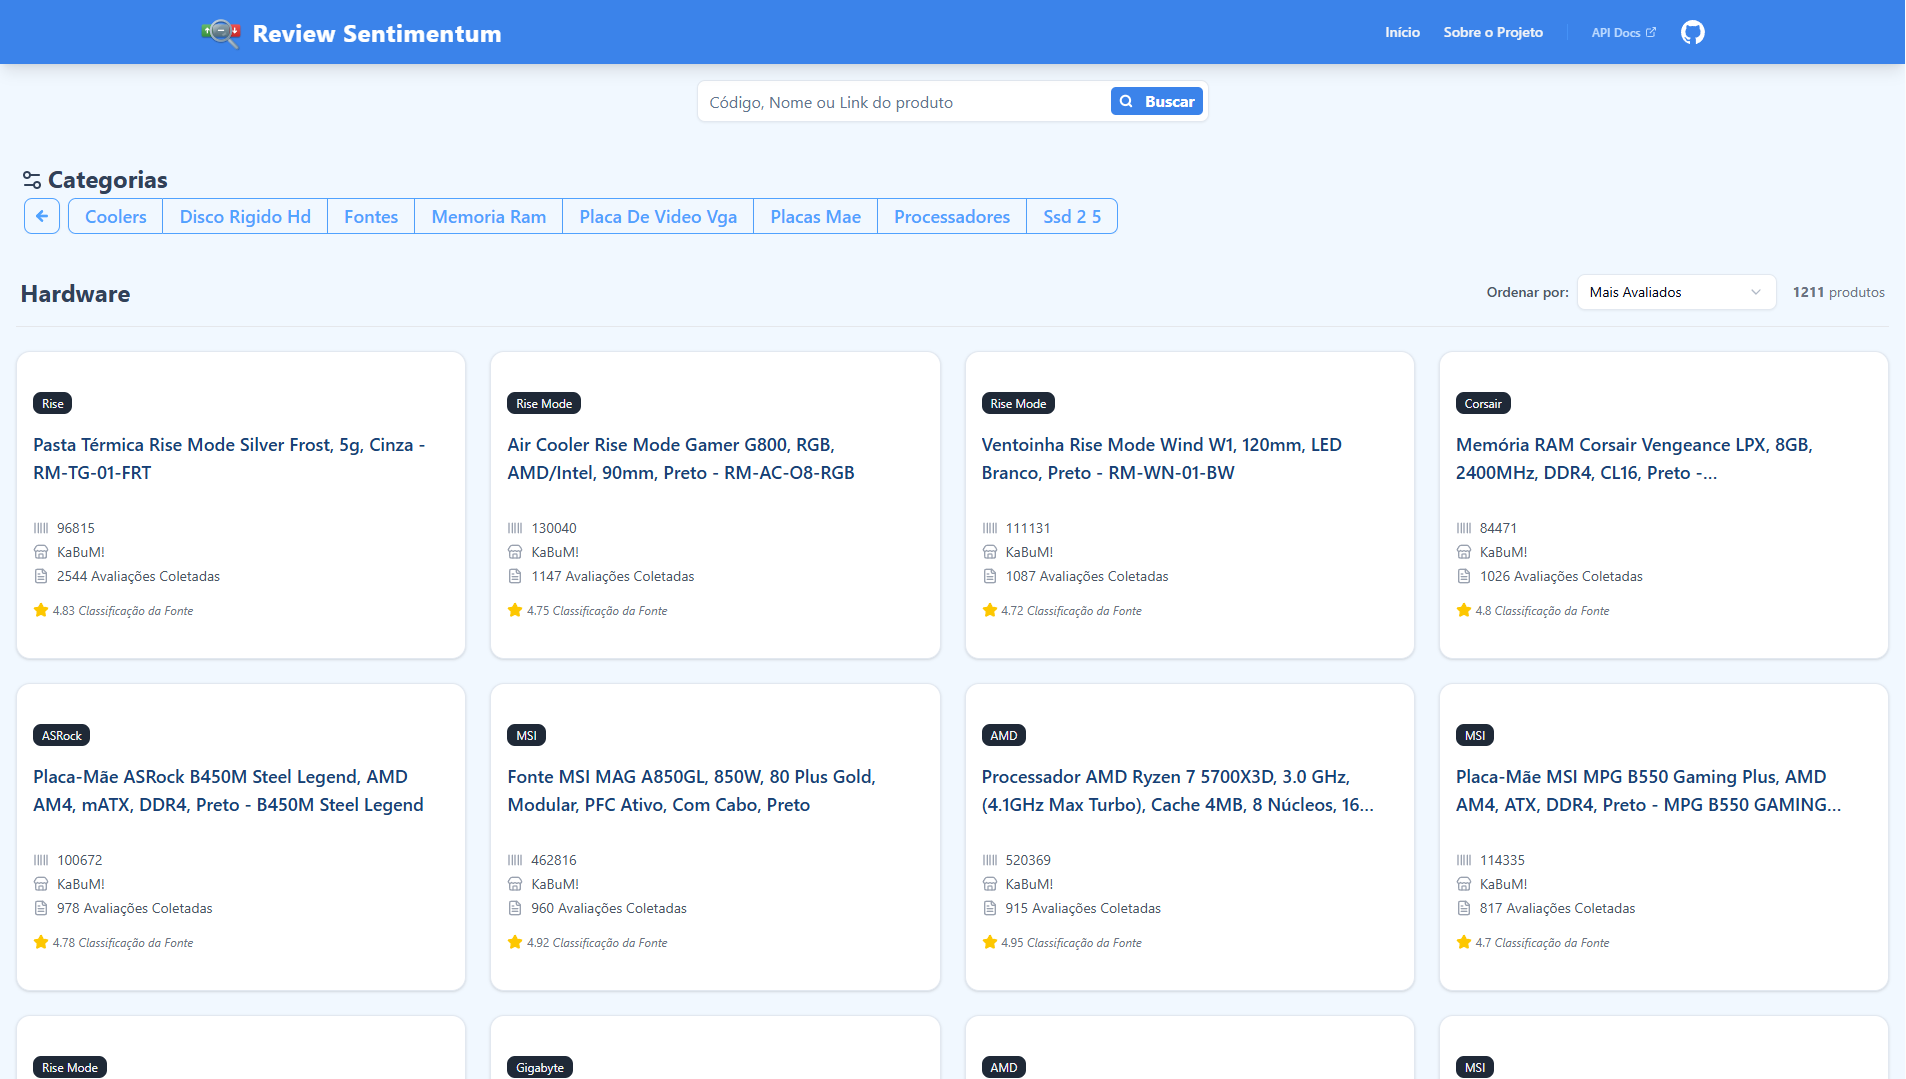Click the barcode icon next to 462816
The height and width of the screenshot is (1079, 1906).
[515, 860]
